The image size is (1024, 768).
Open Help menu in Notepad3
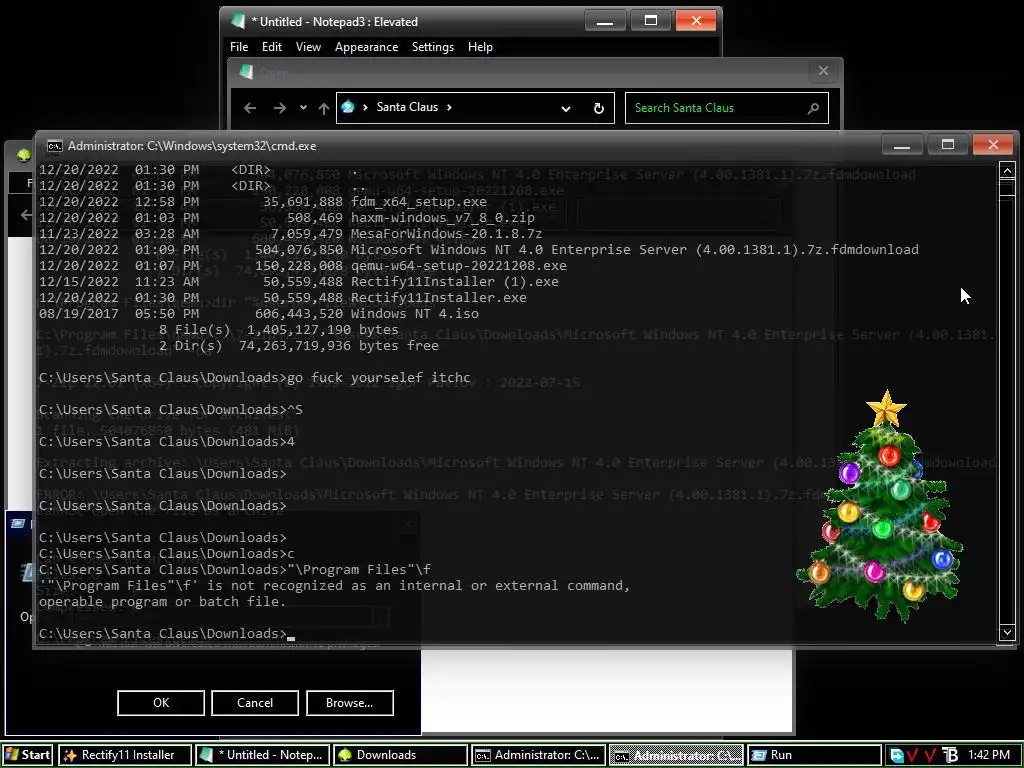point(480,47)
